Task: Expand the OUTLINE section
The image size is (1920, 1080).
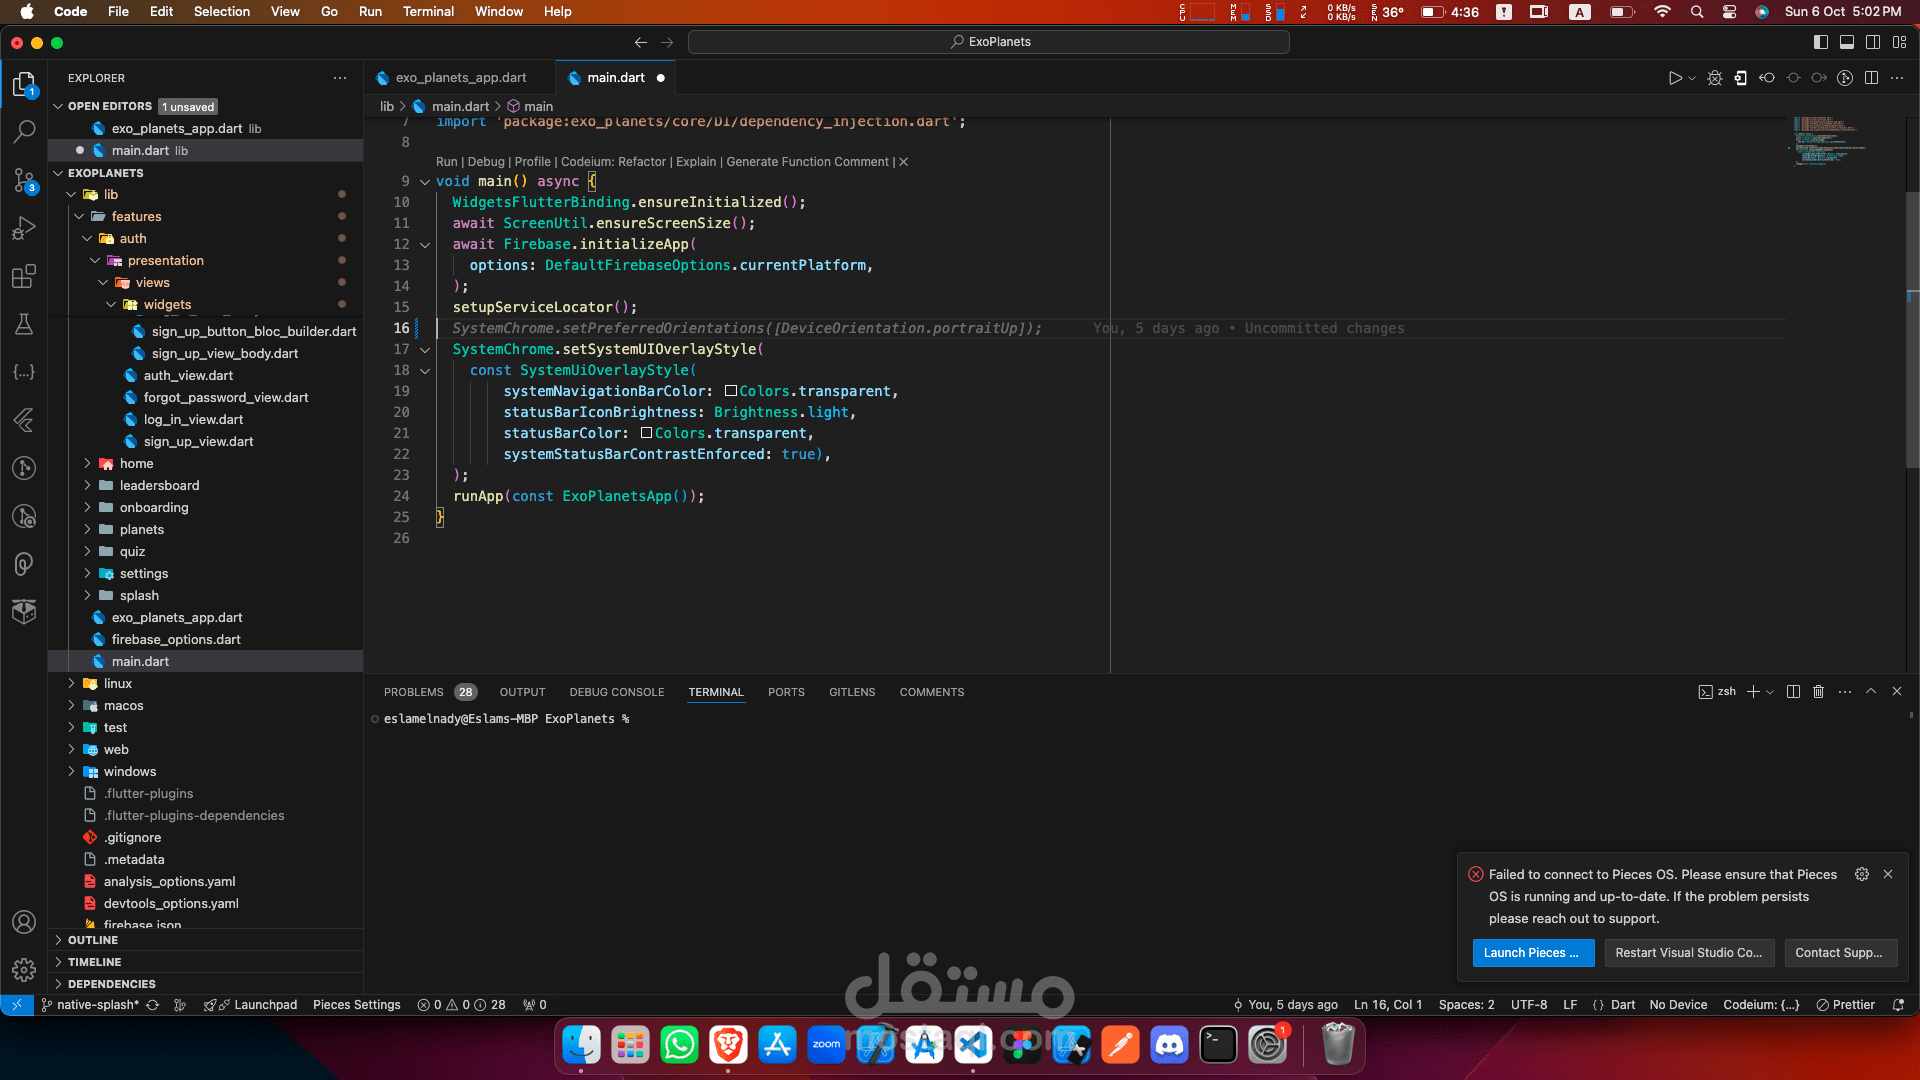Action: (93, 940)
